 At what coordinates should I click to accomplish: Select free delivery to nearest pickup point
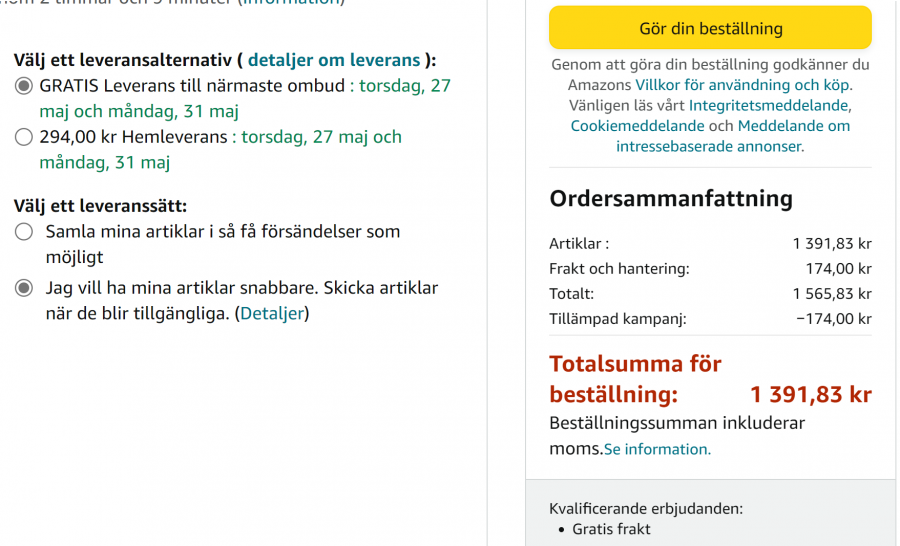[x=24, y=86]
